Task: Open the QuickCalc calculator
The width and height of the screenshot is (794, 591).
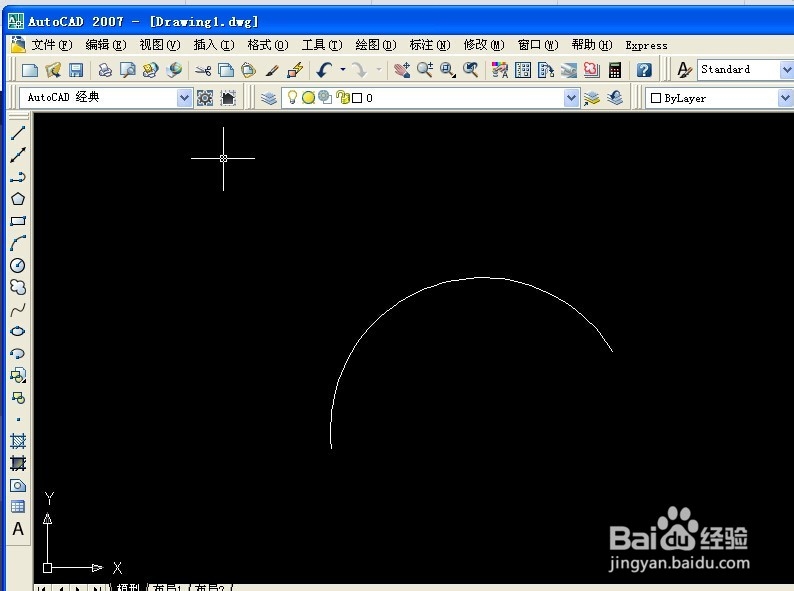Action: tap(615, 70)
